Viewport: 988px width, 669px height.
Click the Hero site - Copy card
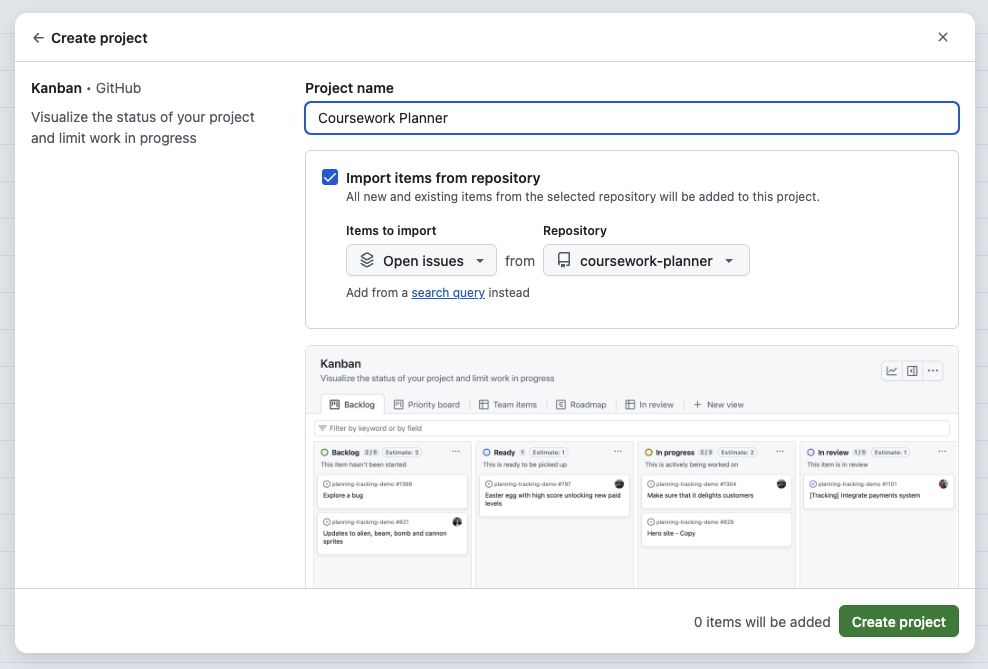click(716, 529)
